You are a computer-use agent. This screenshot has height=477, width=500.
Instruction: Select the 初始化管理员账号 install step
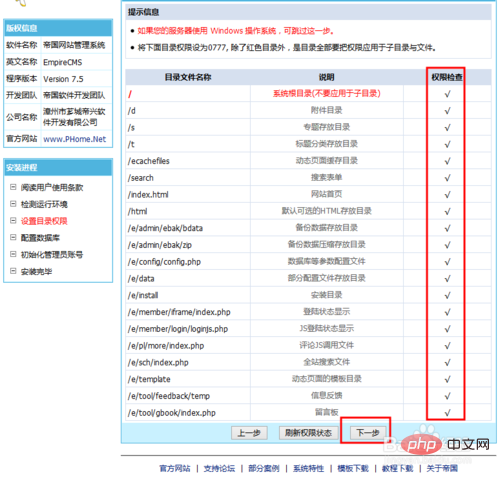(52, 255)
